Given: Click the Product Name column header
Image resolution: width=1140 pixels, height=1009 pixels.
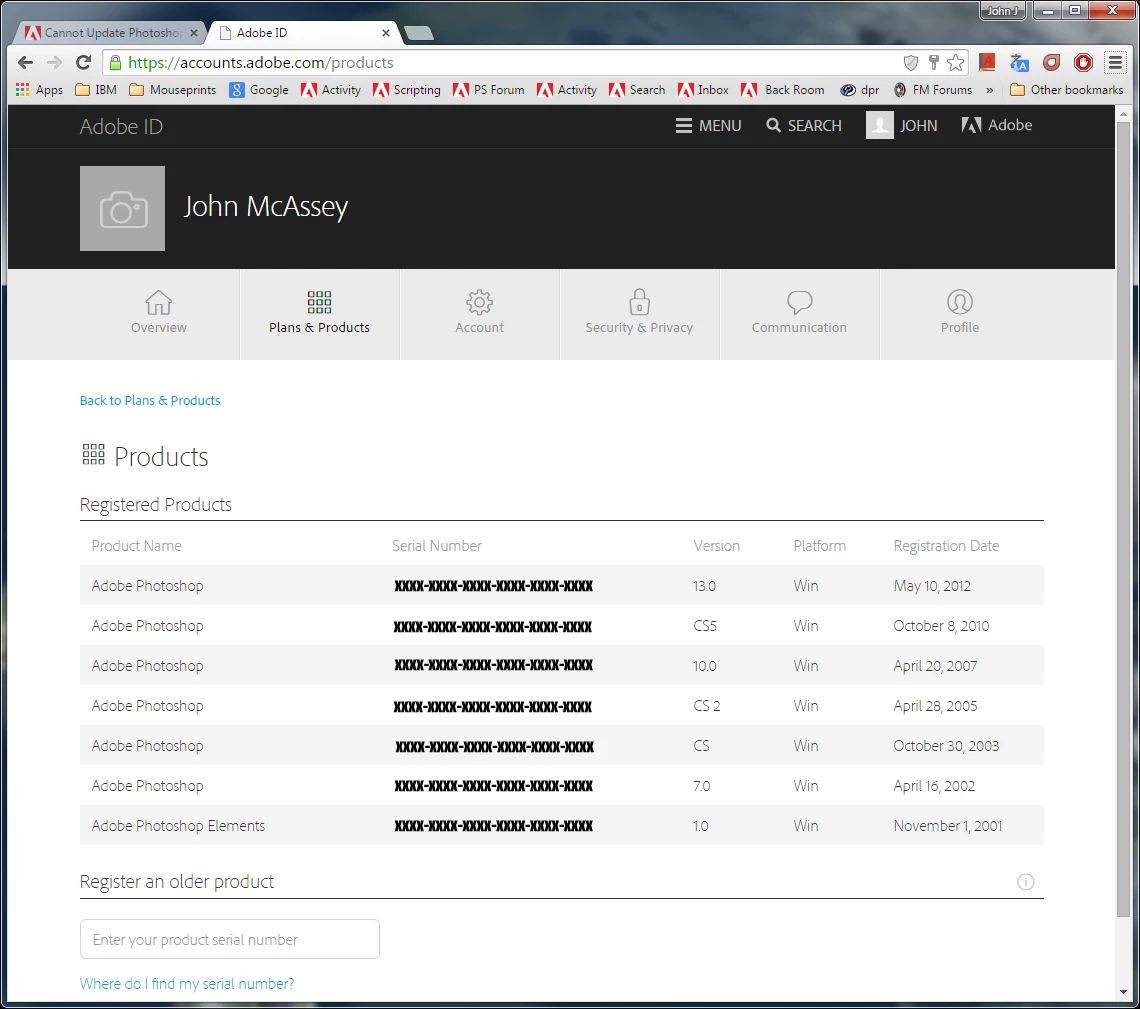Looking at the screenshot, I should (x=137, y=546).
